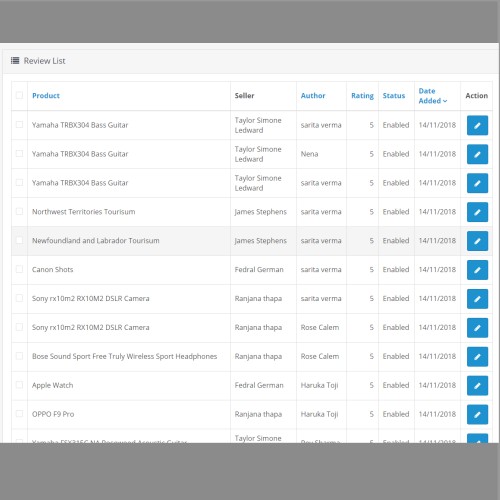The image size is (500, 500).
Task: Edit the first Yamaha TRBX304 review by sarita verma
Action: (477, 125)
